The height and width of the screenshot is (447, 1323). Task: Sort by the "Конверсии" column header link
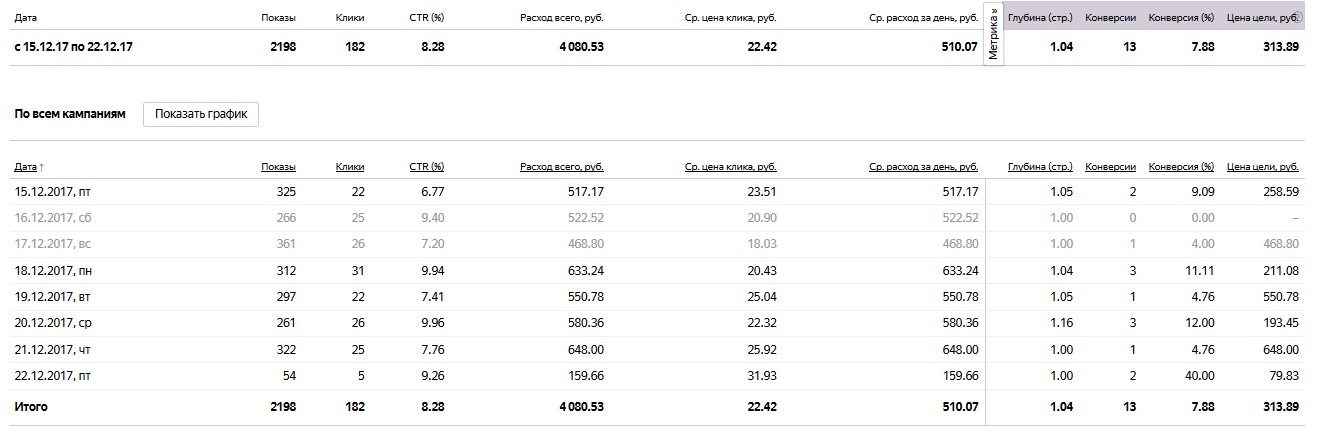[x=1110, y=167]
